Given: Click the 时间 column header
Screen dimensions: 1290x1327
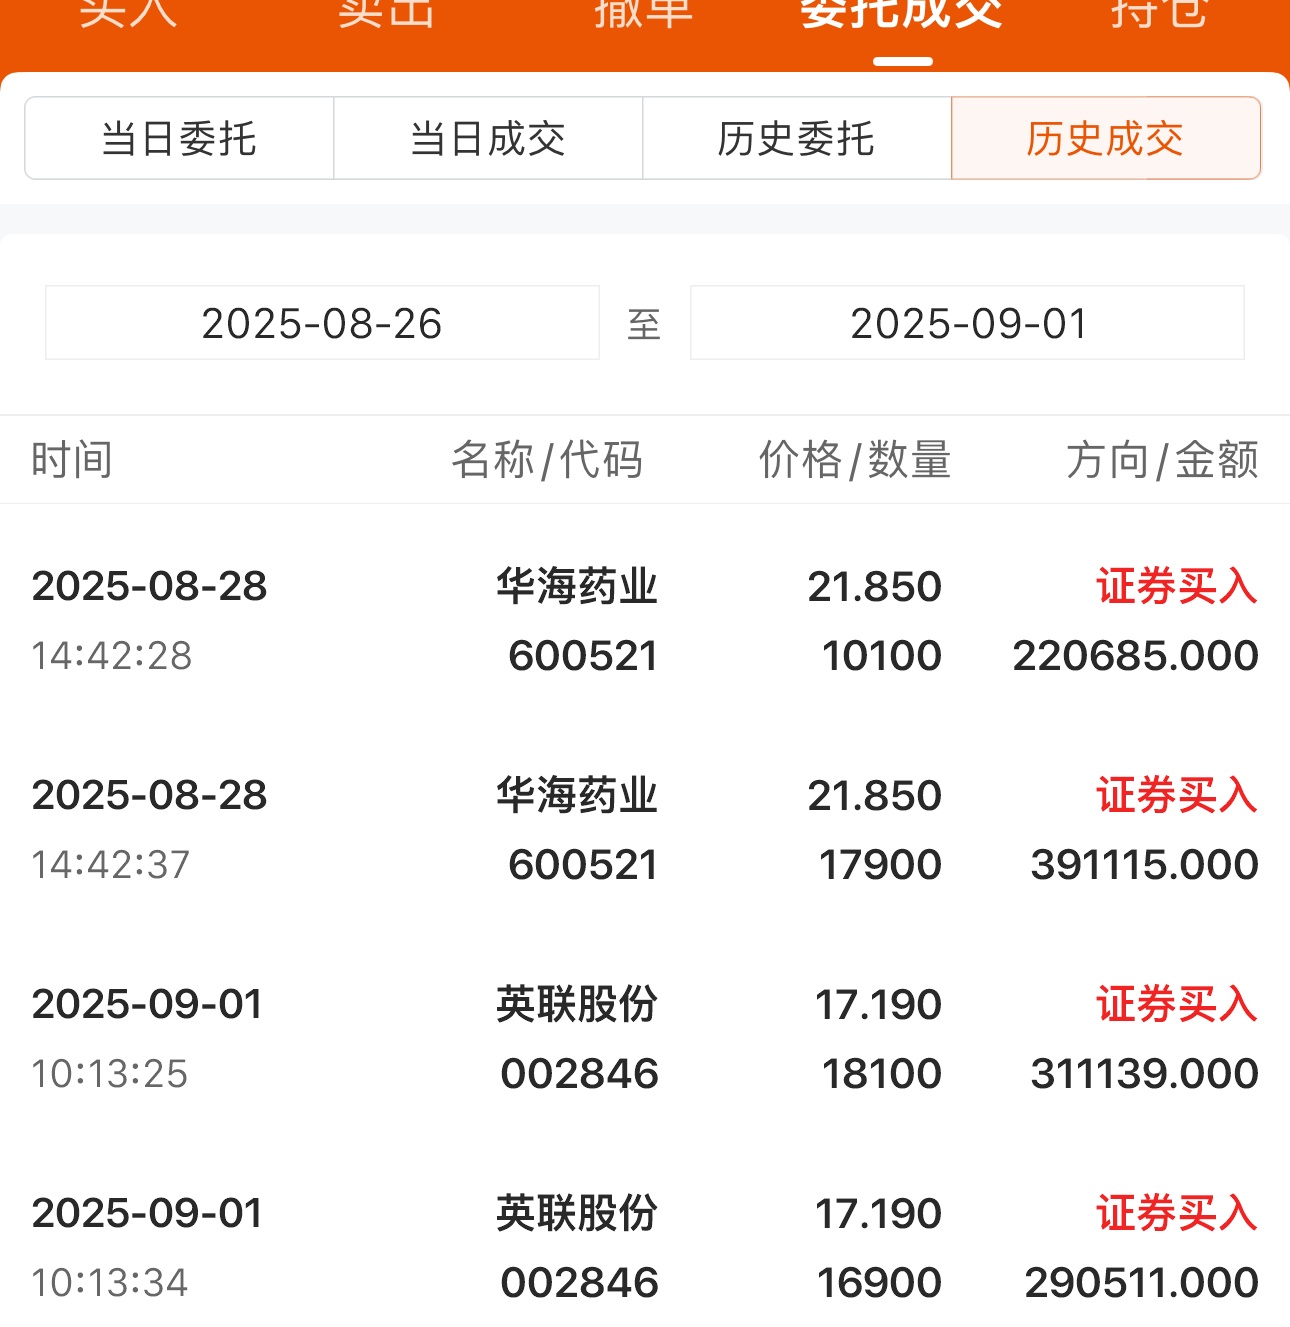Looking at the screenshot, I should click(x=72, y=460).
